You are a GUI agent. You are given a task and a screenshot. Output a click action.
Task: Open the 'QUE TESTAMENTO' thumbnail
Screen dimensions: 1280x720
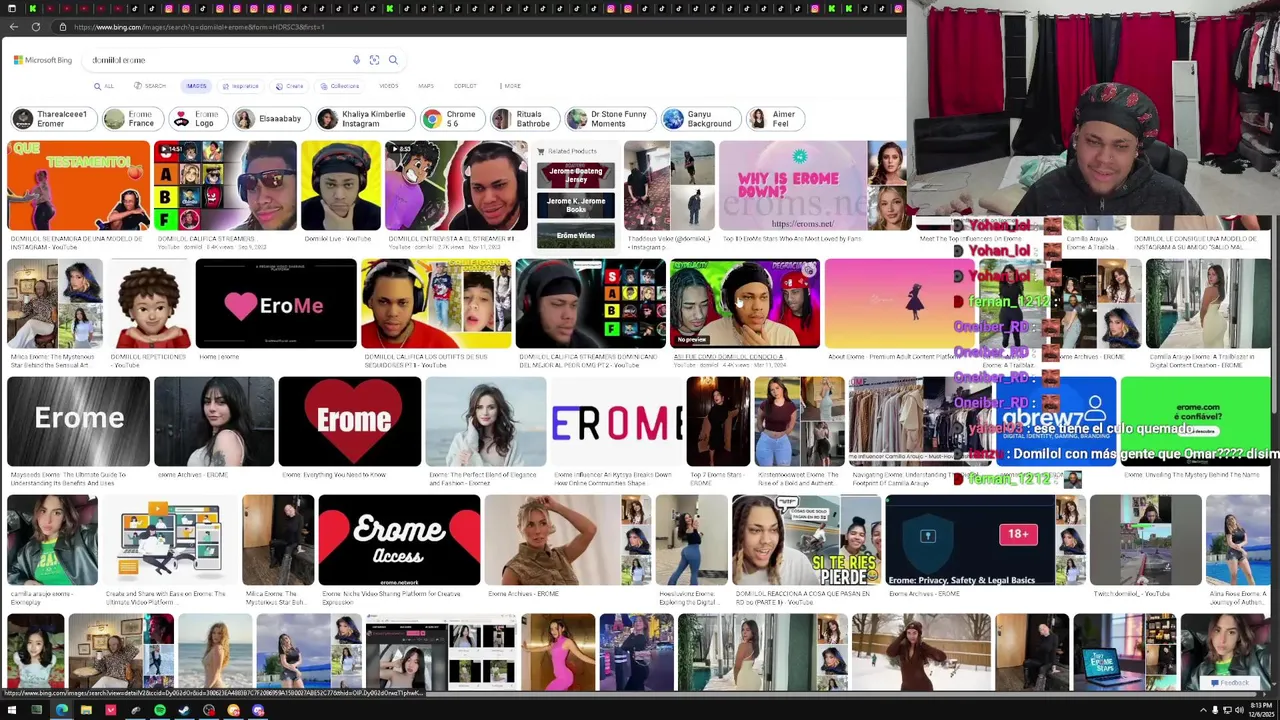coord(78,186)
